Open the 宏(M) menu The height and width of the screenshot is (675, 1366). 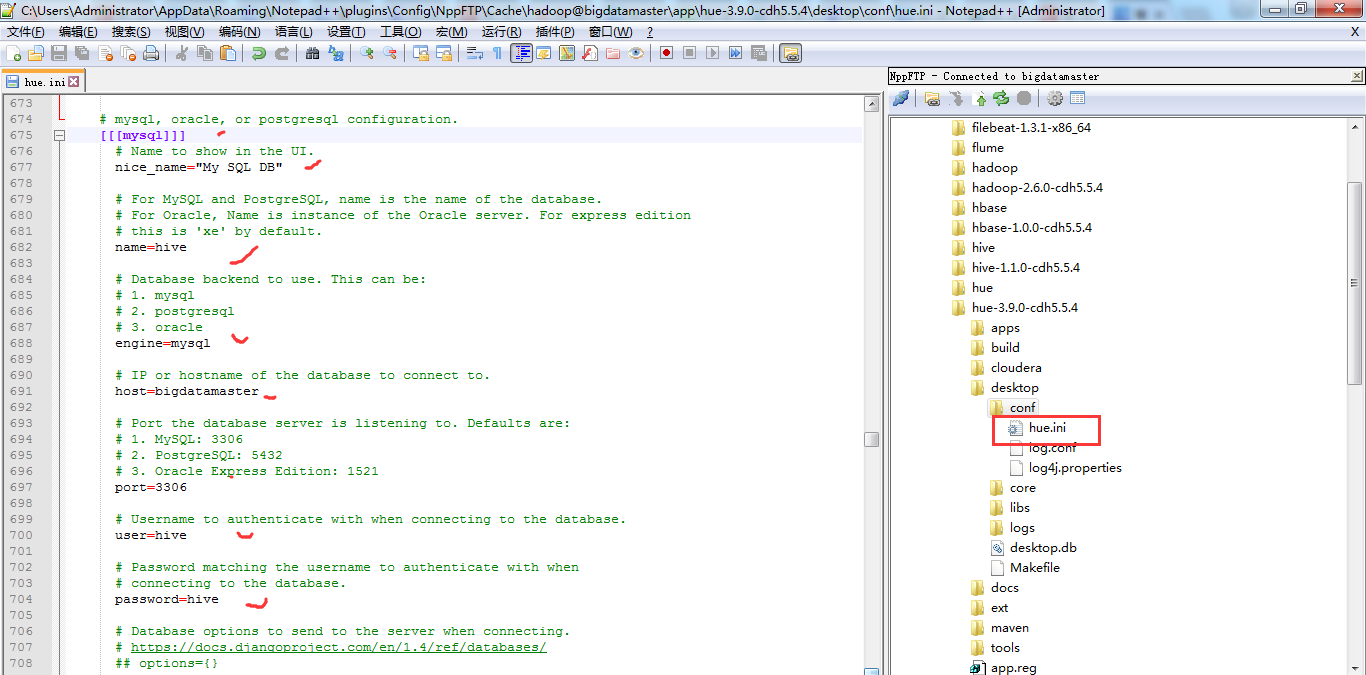pyautogui.click(x=452, y=32)
